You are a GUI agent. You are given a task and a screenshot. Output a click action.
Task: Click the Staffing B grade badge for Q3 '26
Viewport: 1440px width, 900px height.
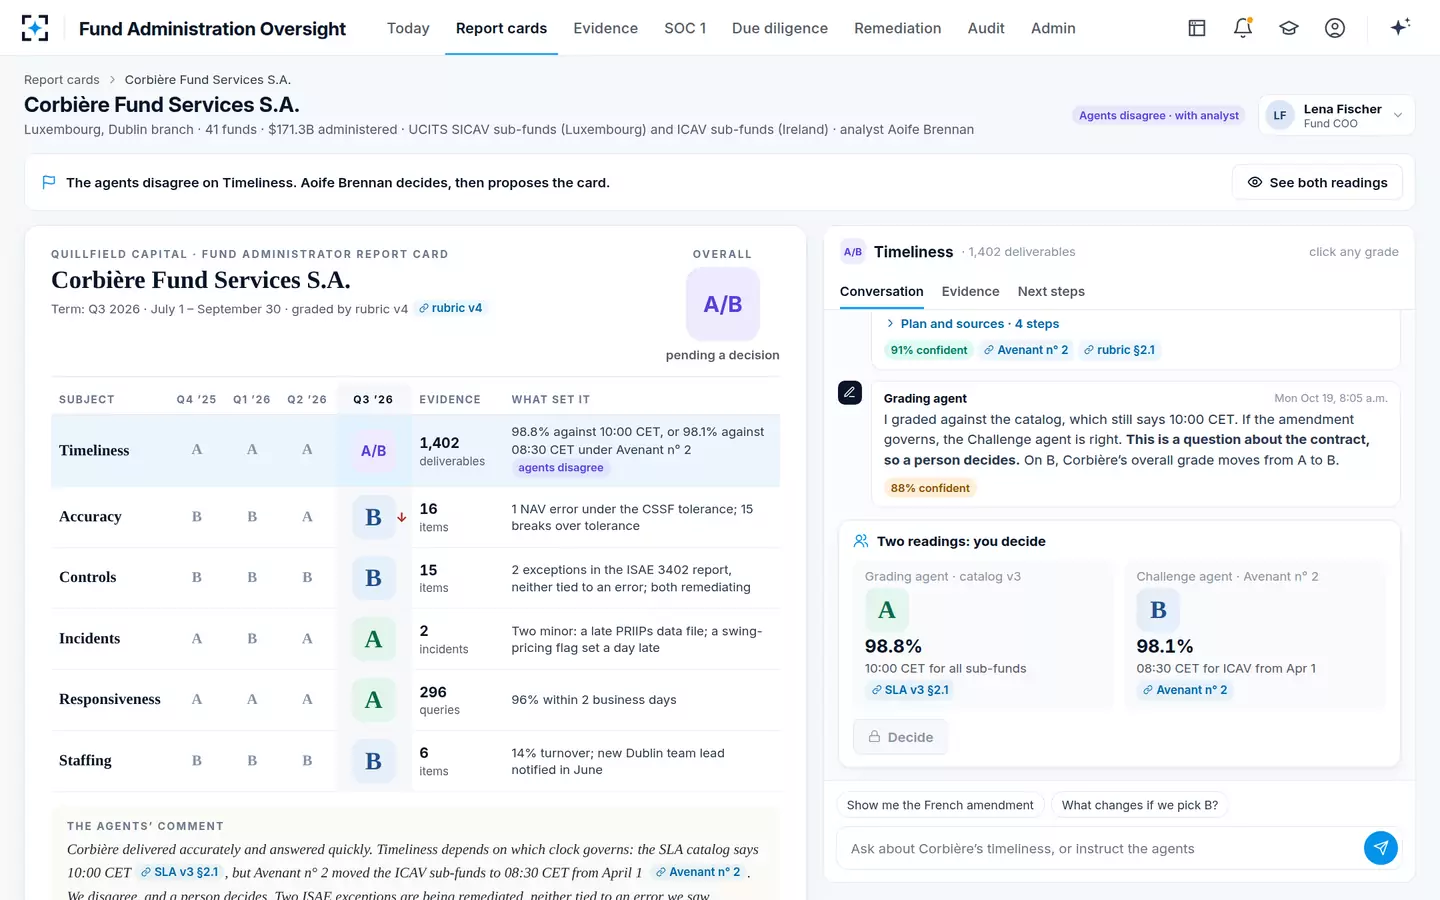374,761
